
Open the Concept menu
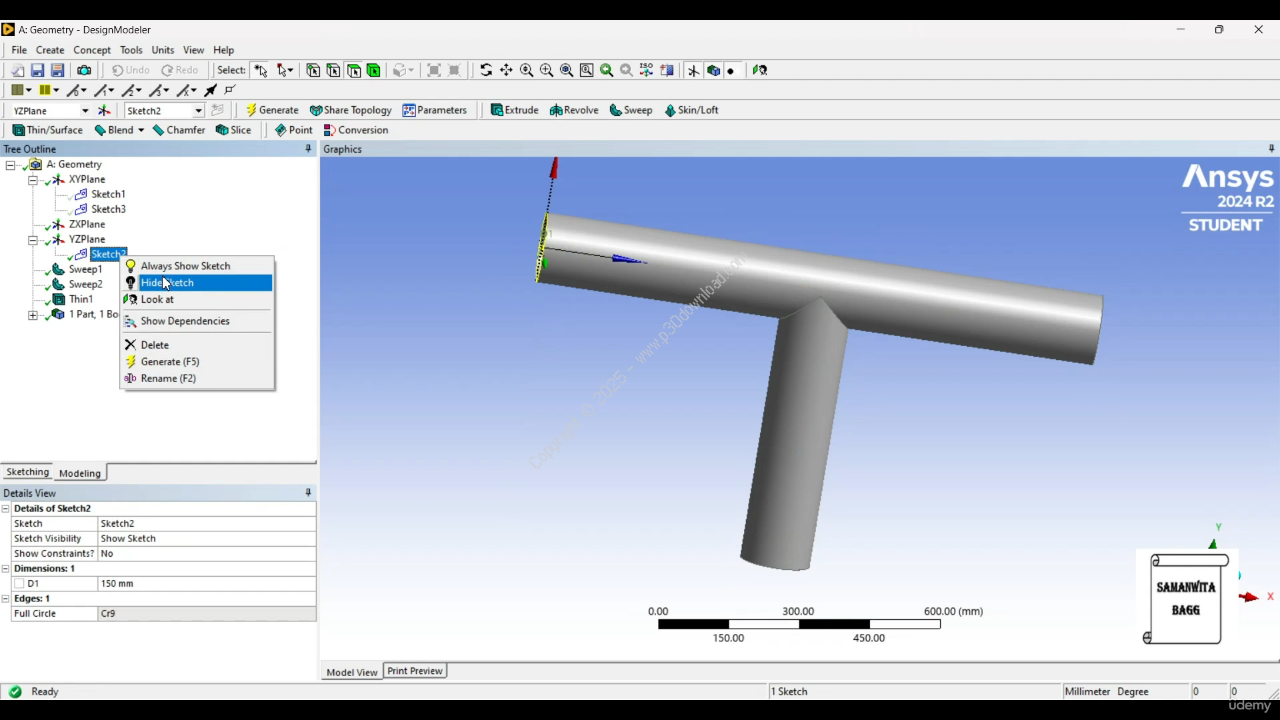coord(92,50)
